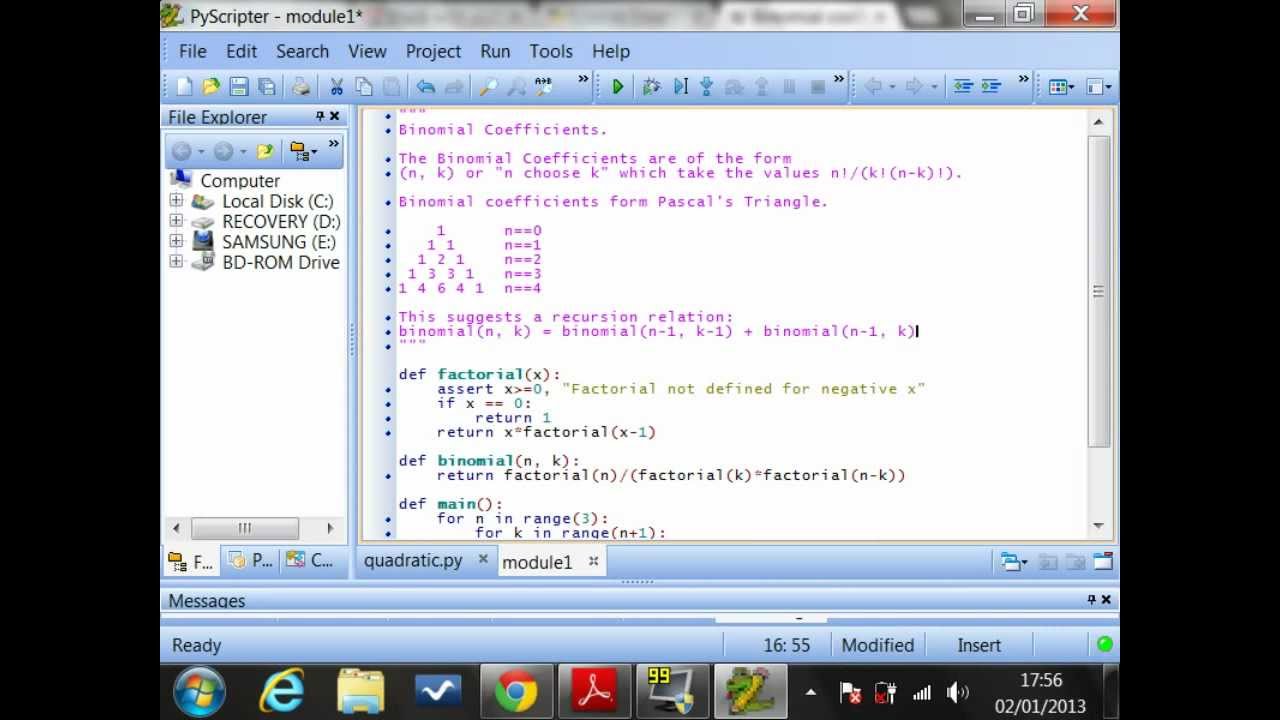This screenshot has width=1280, height=720.
Task: Close the Messages panel
Action: pyautogui.click(x=1106, y=600)
